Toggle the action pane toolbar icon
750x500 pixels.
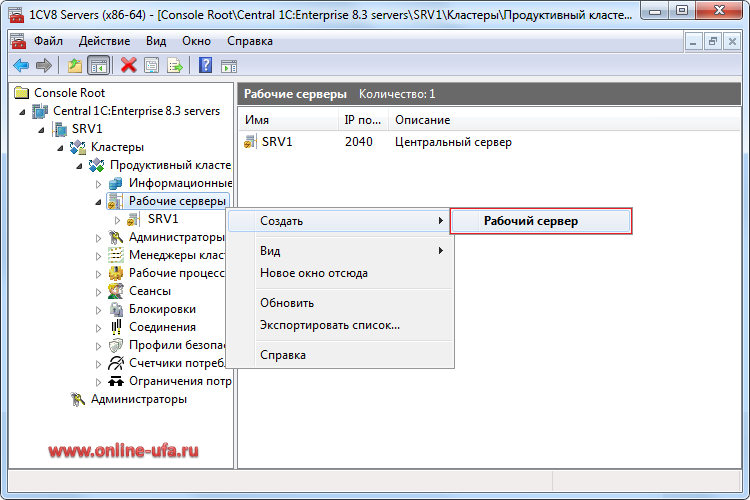pyautogui.click(x=229, y=66)
